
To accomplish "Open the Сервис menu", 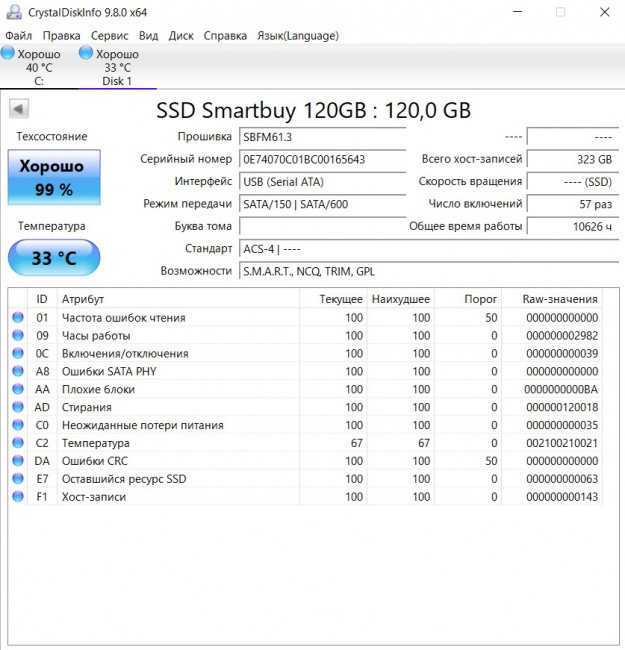I will (x=109, y=36).
